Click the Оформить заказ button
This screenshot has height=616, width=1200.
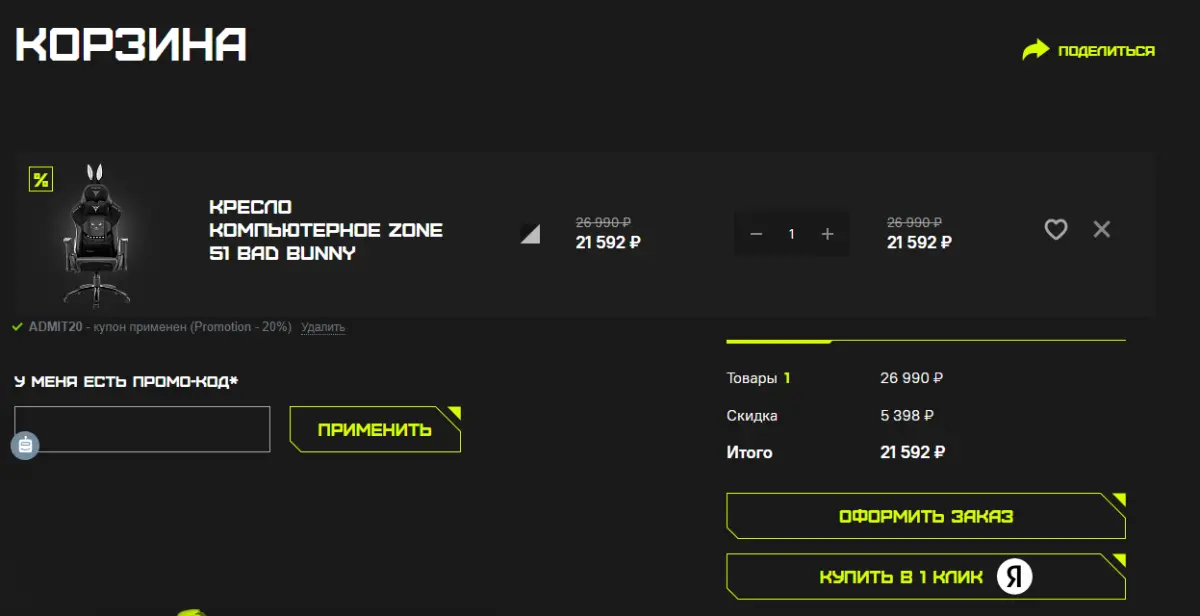point(926,516)
